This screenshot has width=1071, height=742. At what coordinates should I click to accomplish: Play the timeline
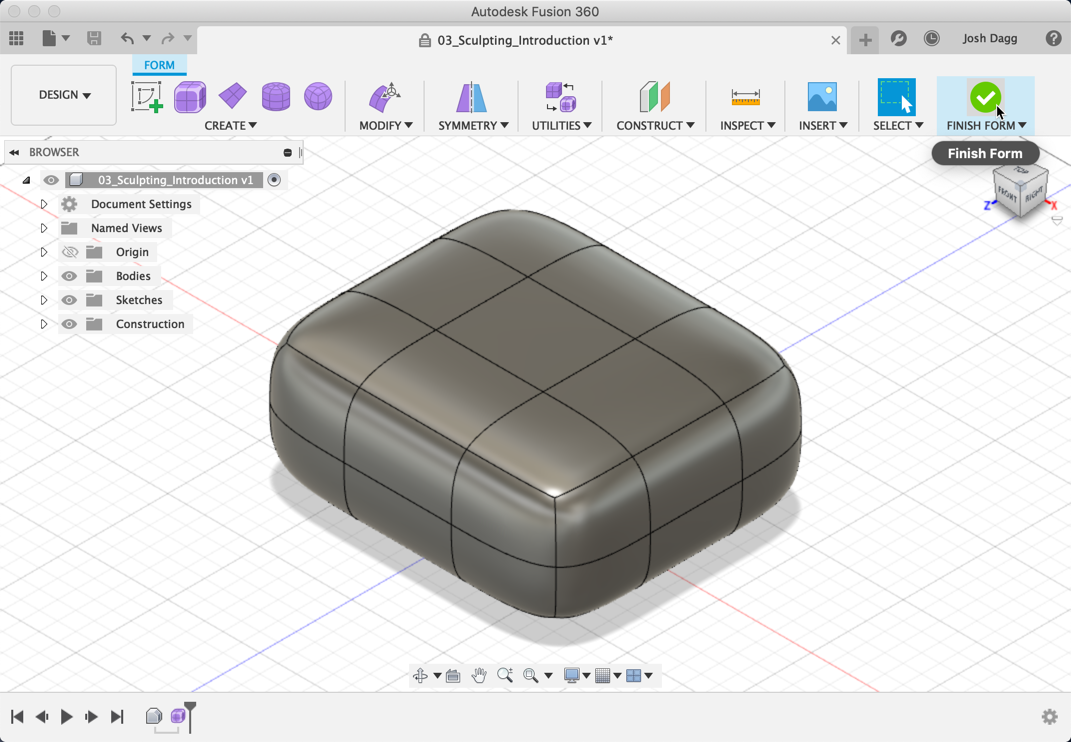click(66, 717)
